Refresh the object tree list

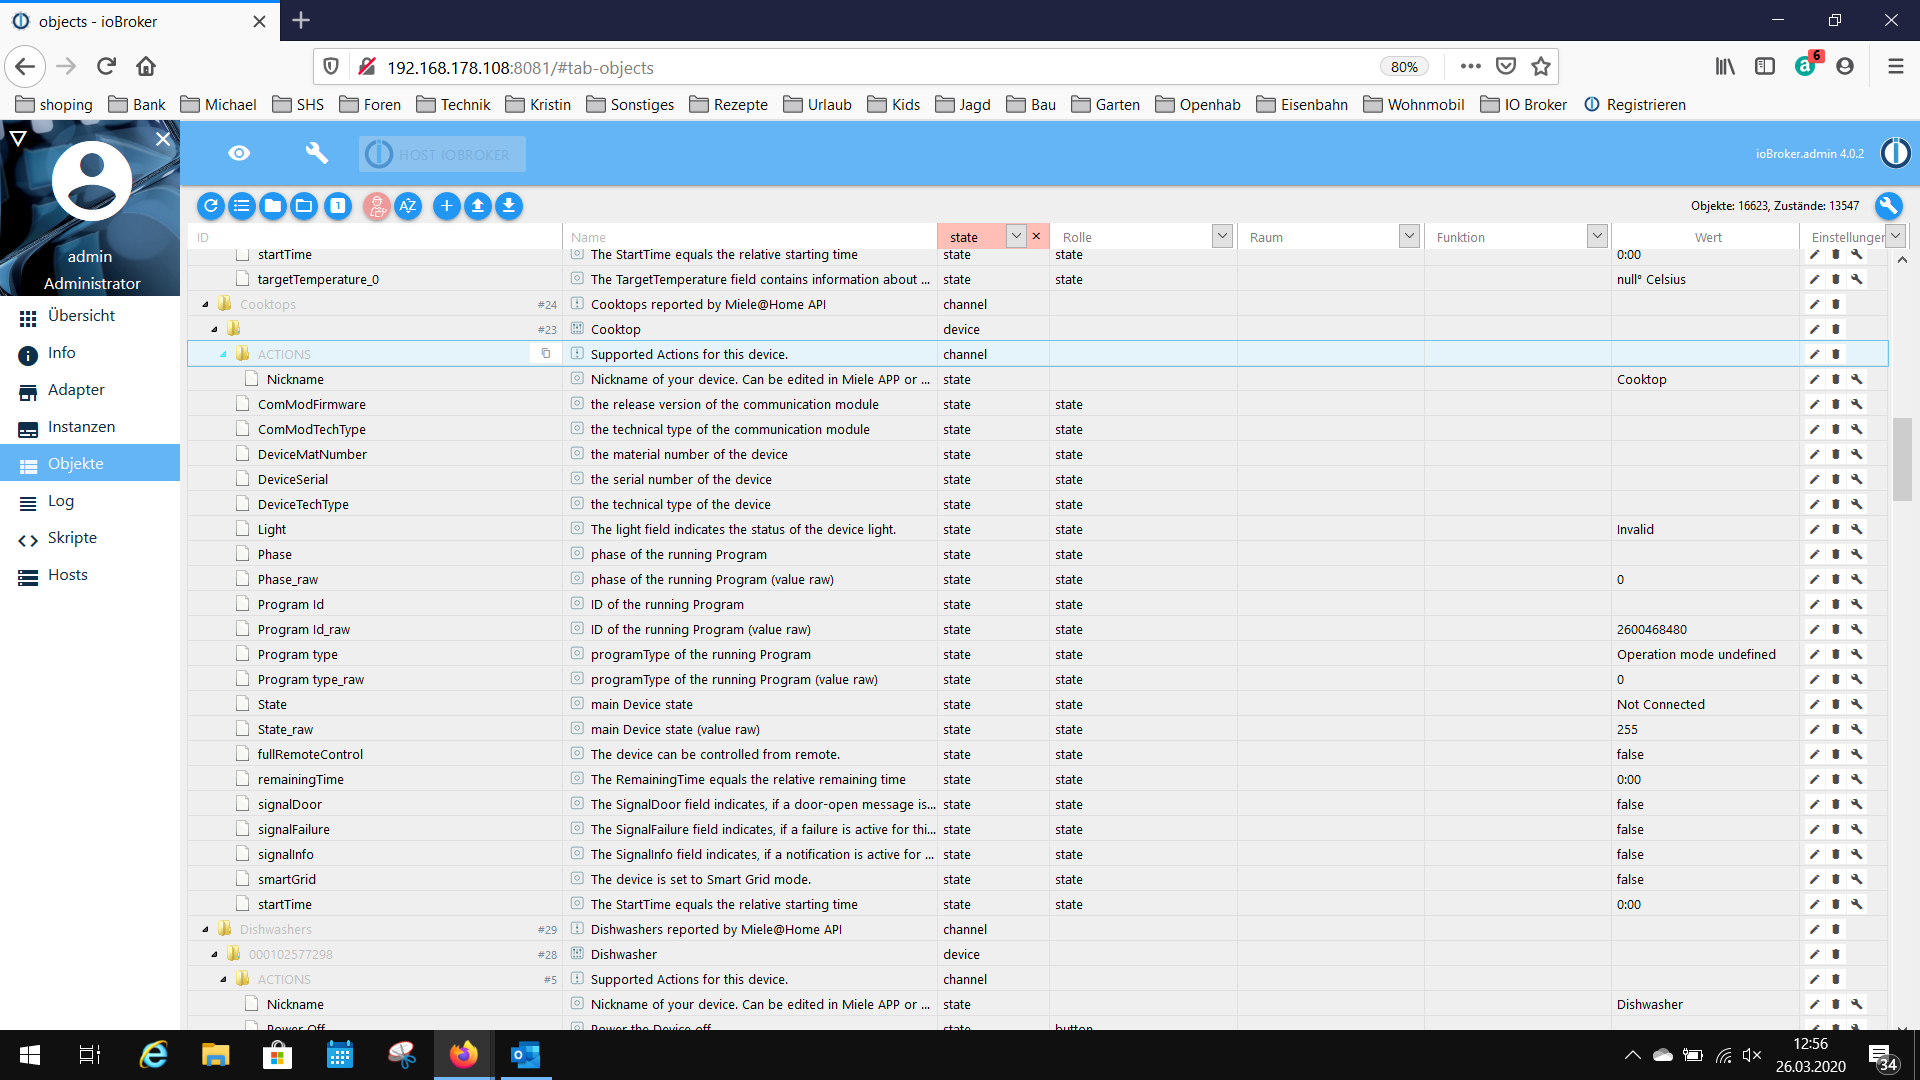(x=211, y=206)
